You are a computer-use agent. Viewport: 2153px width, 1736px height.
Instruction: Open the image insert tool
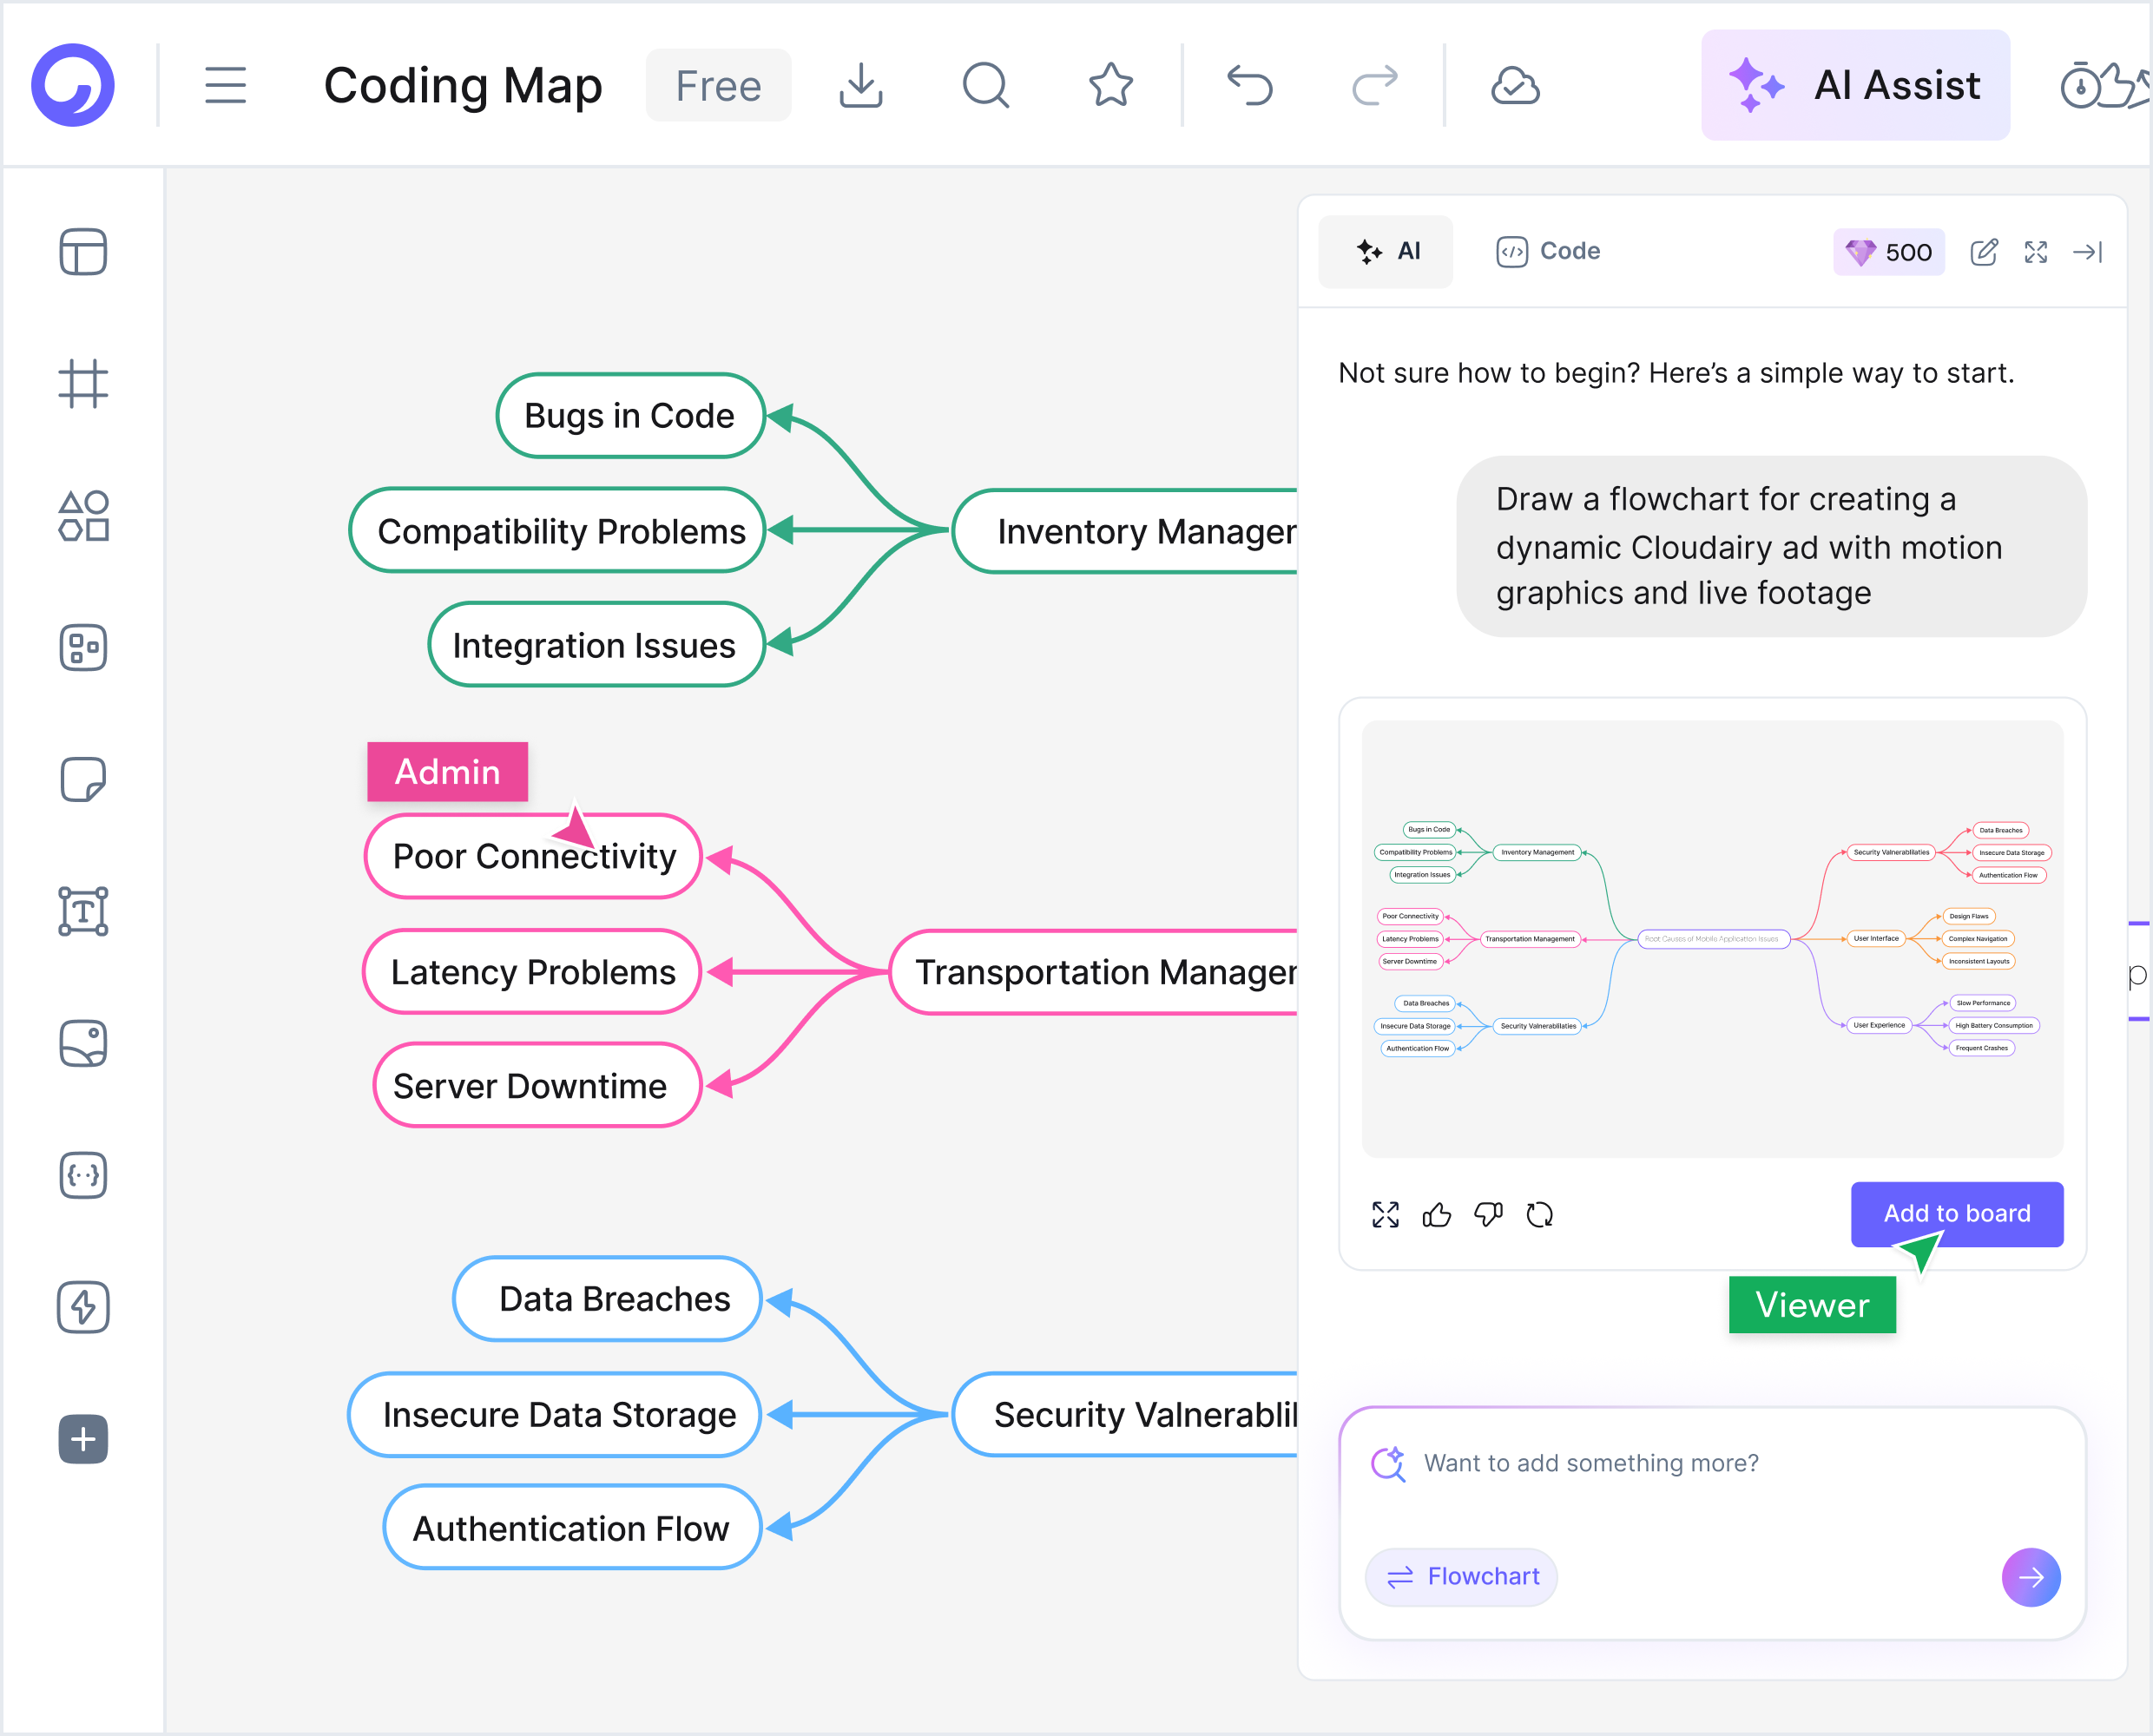pos(83,1044)
